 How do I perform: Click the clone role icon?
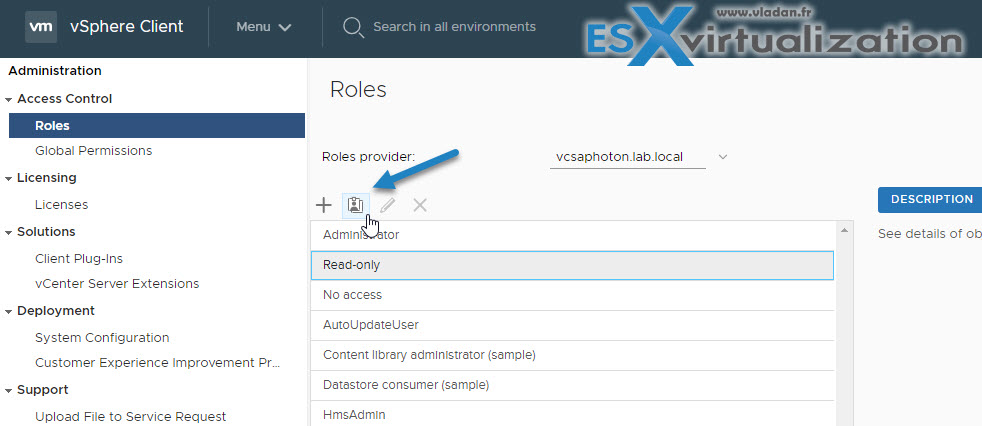coord(356,205)
